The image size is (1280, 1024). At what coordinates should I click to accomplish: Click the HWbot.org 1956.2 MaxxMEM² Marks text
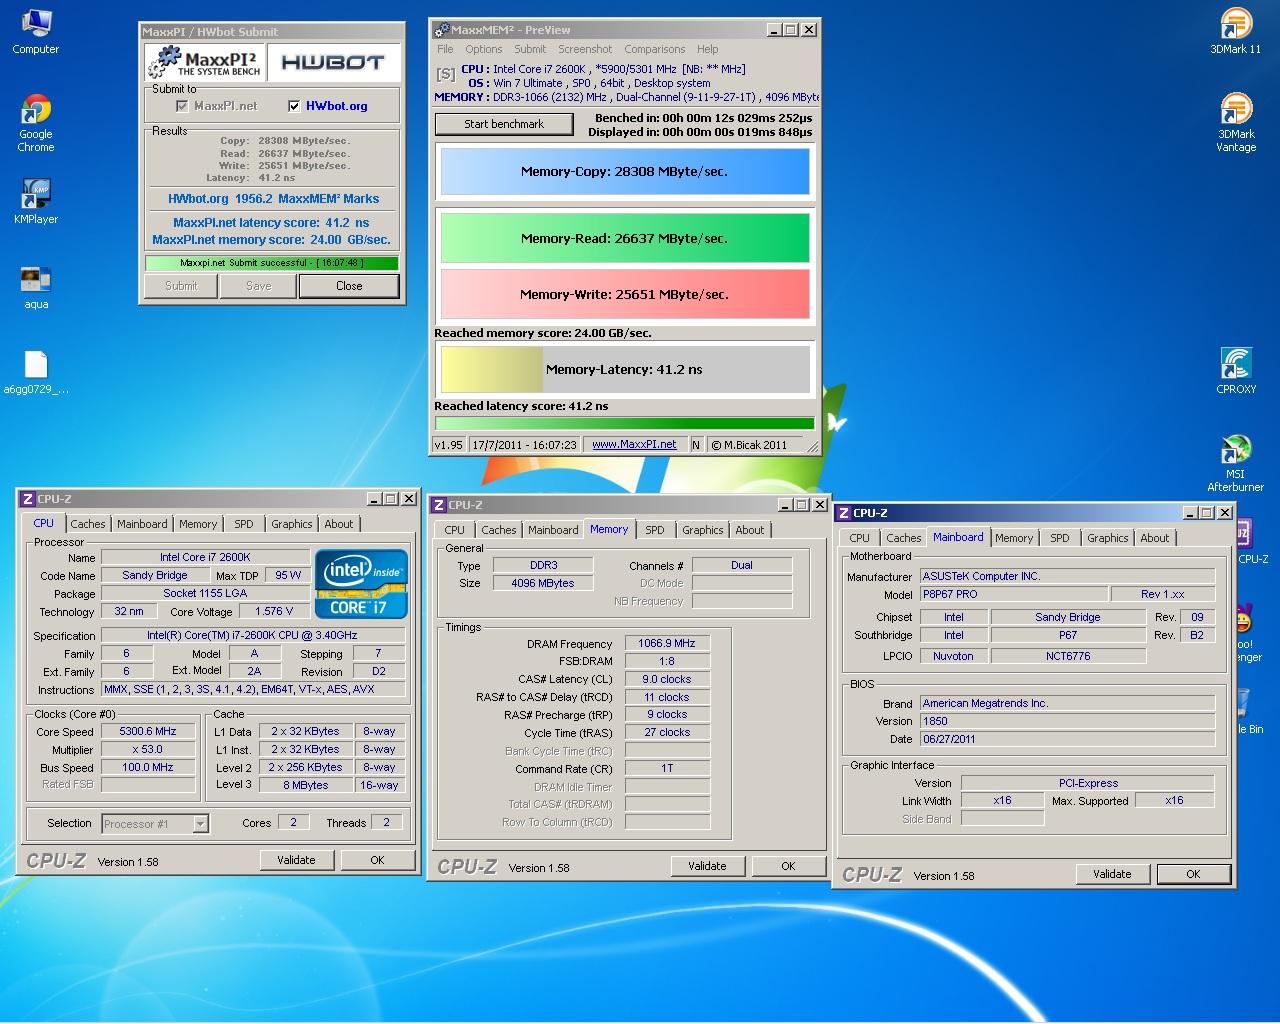274,199
